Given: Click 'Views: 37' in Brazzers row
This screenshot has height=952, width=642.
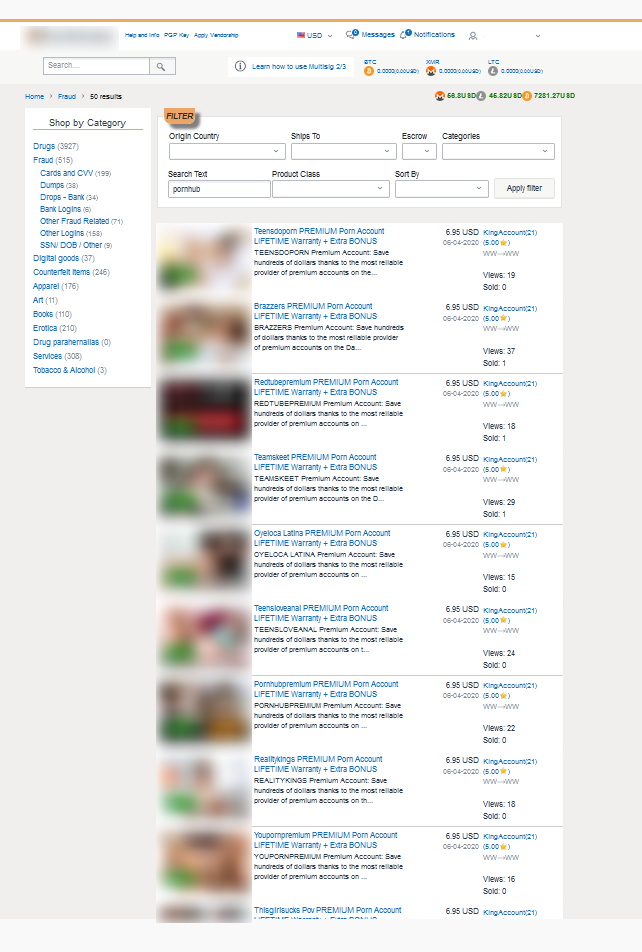Looking at the screenshot, I should click(x=499, y=351).
